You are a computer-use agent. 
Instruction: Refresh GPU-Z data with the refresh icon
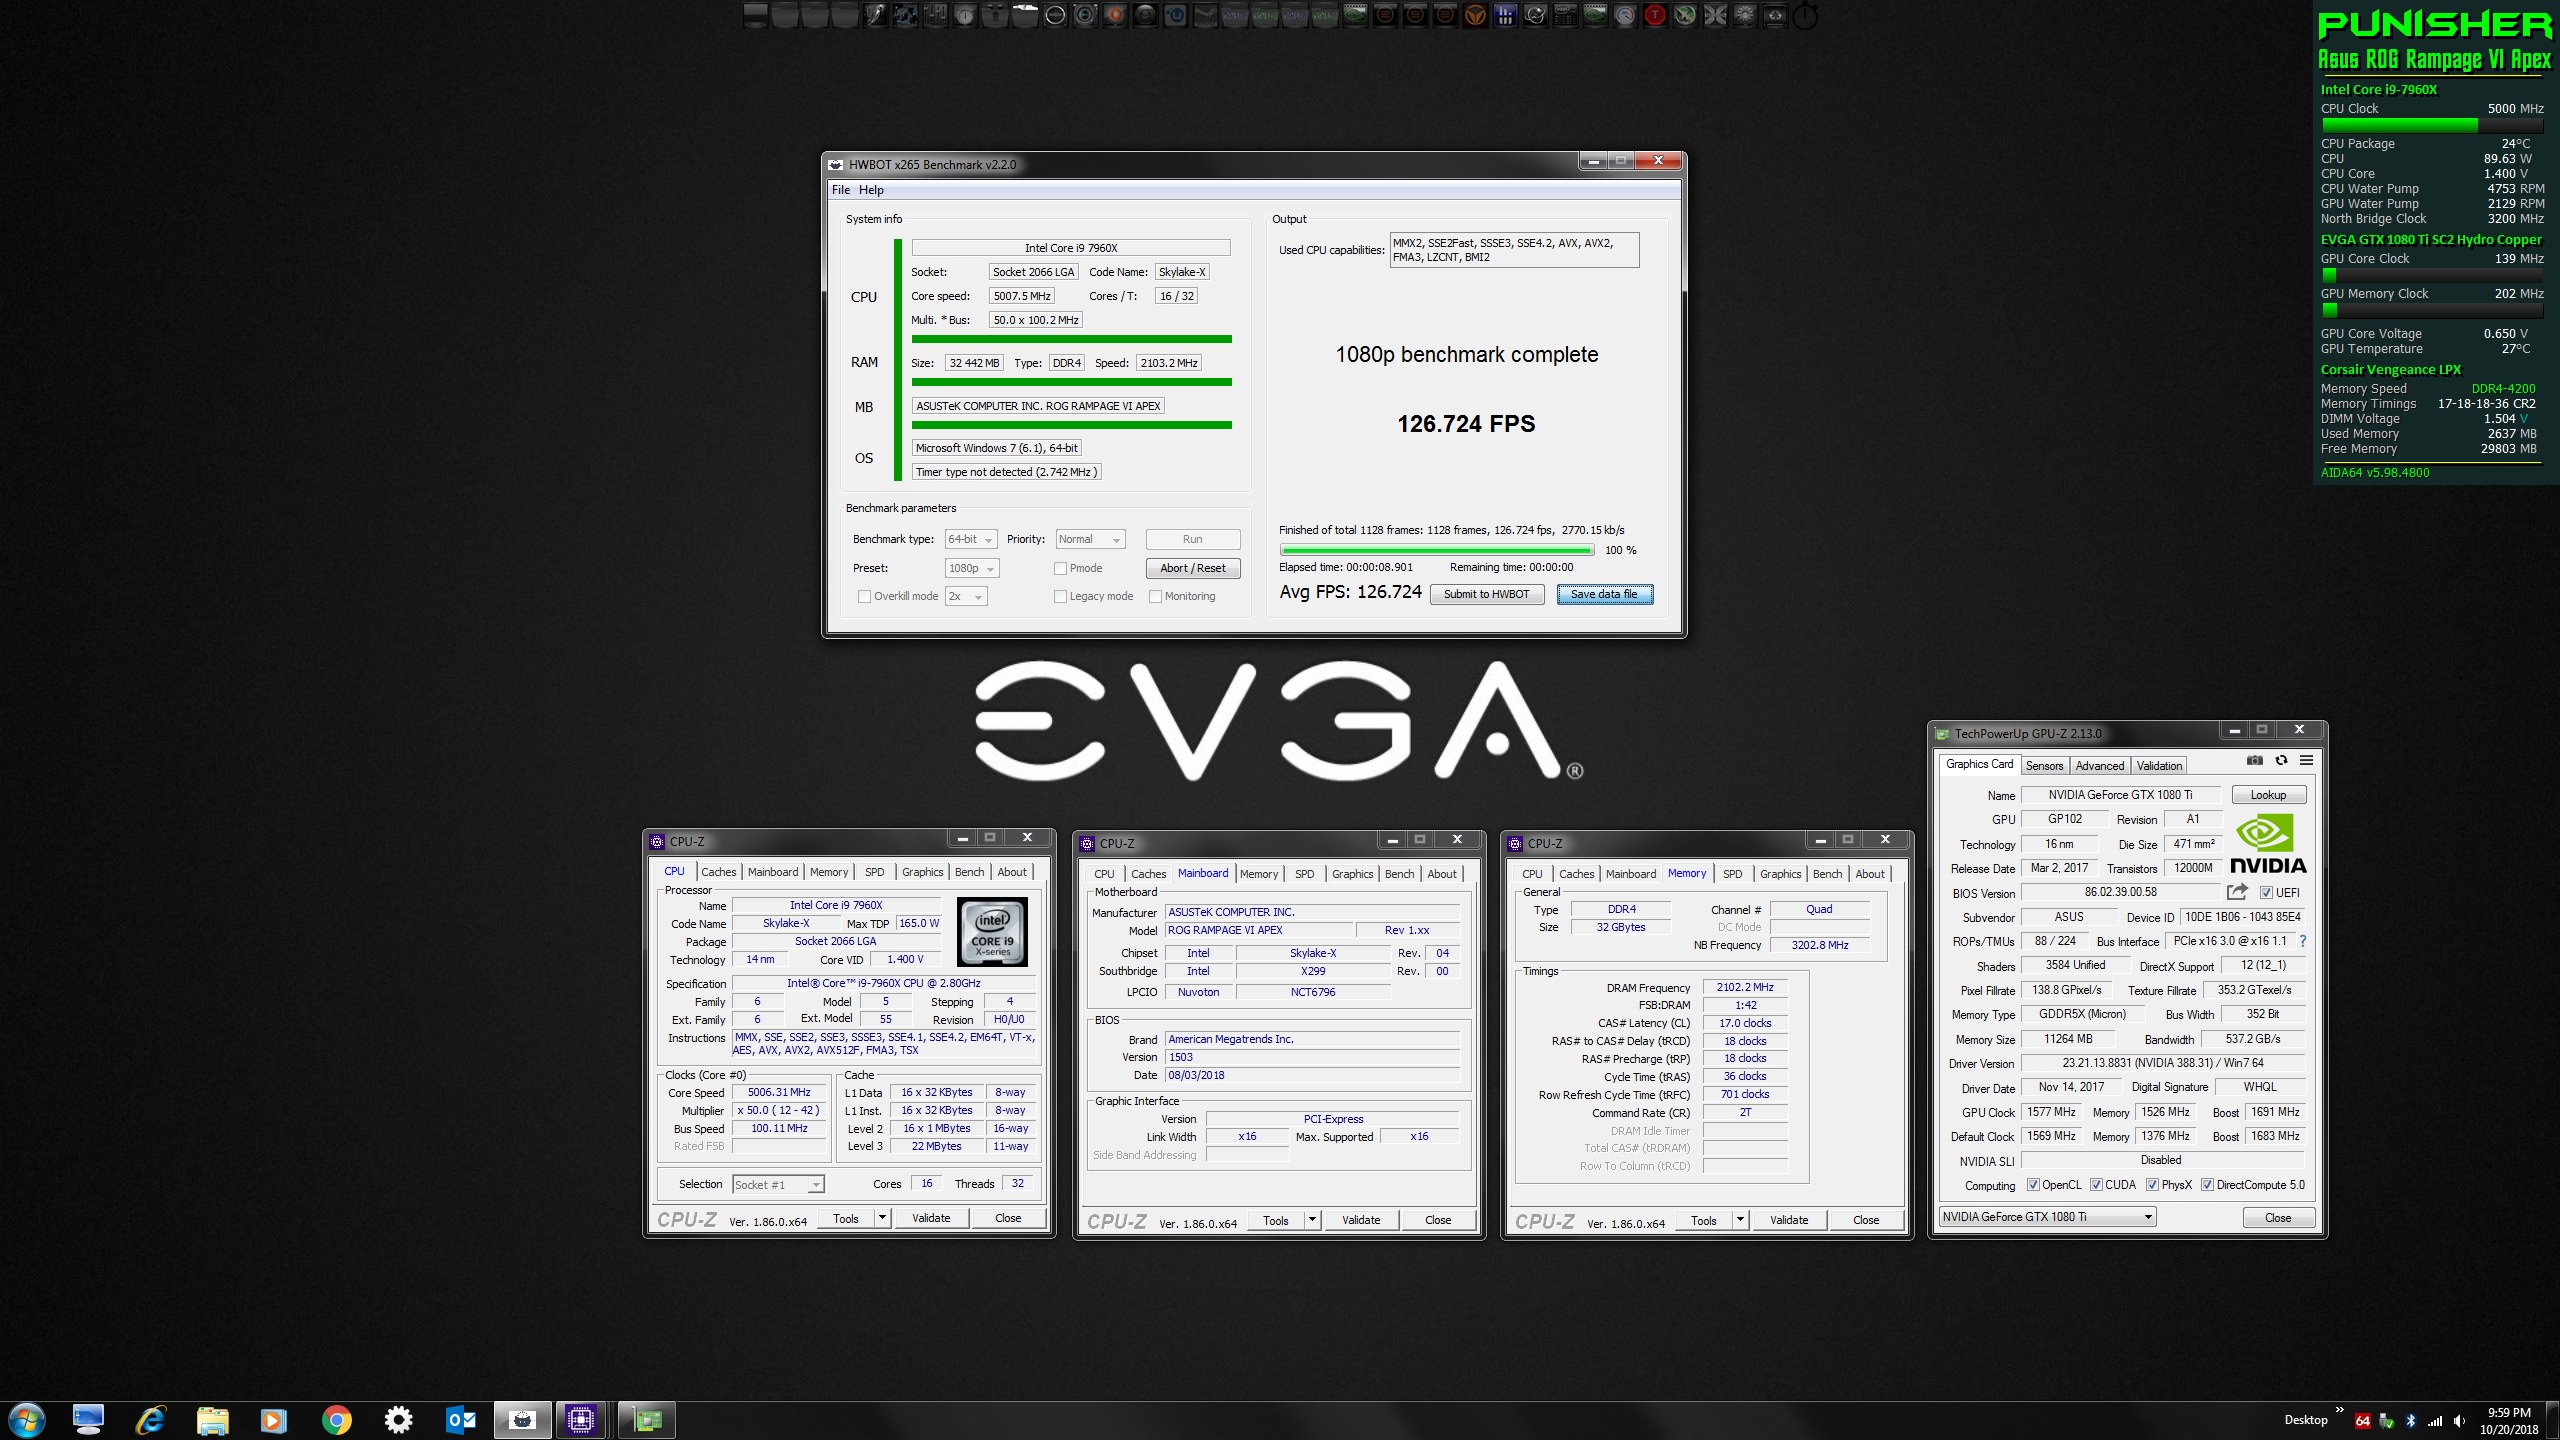coord(2281,760)
